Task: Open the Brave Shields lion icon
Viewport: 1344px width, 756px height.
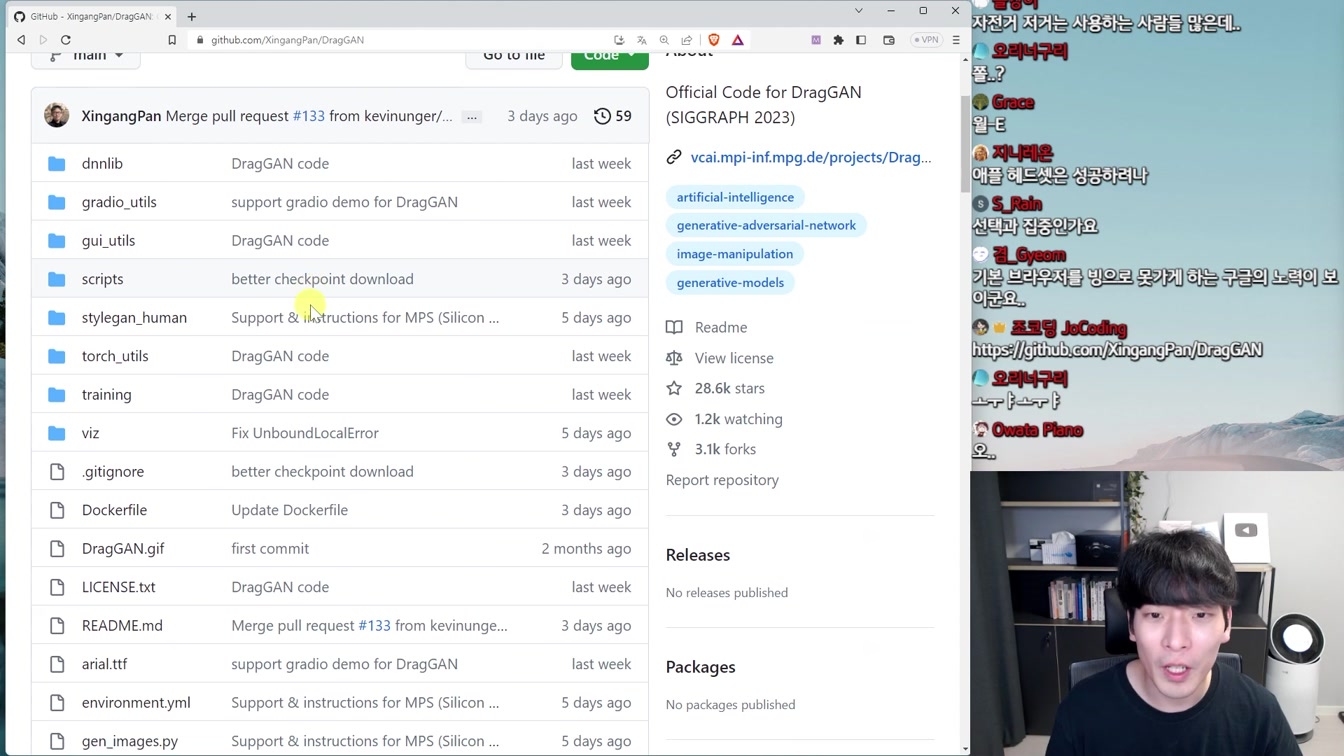Action: [714, 40]
